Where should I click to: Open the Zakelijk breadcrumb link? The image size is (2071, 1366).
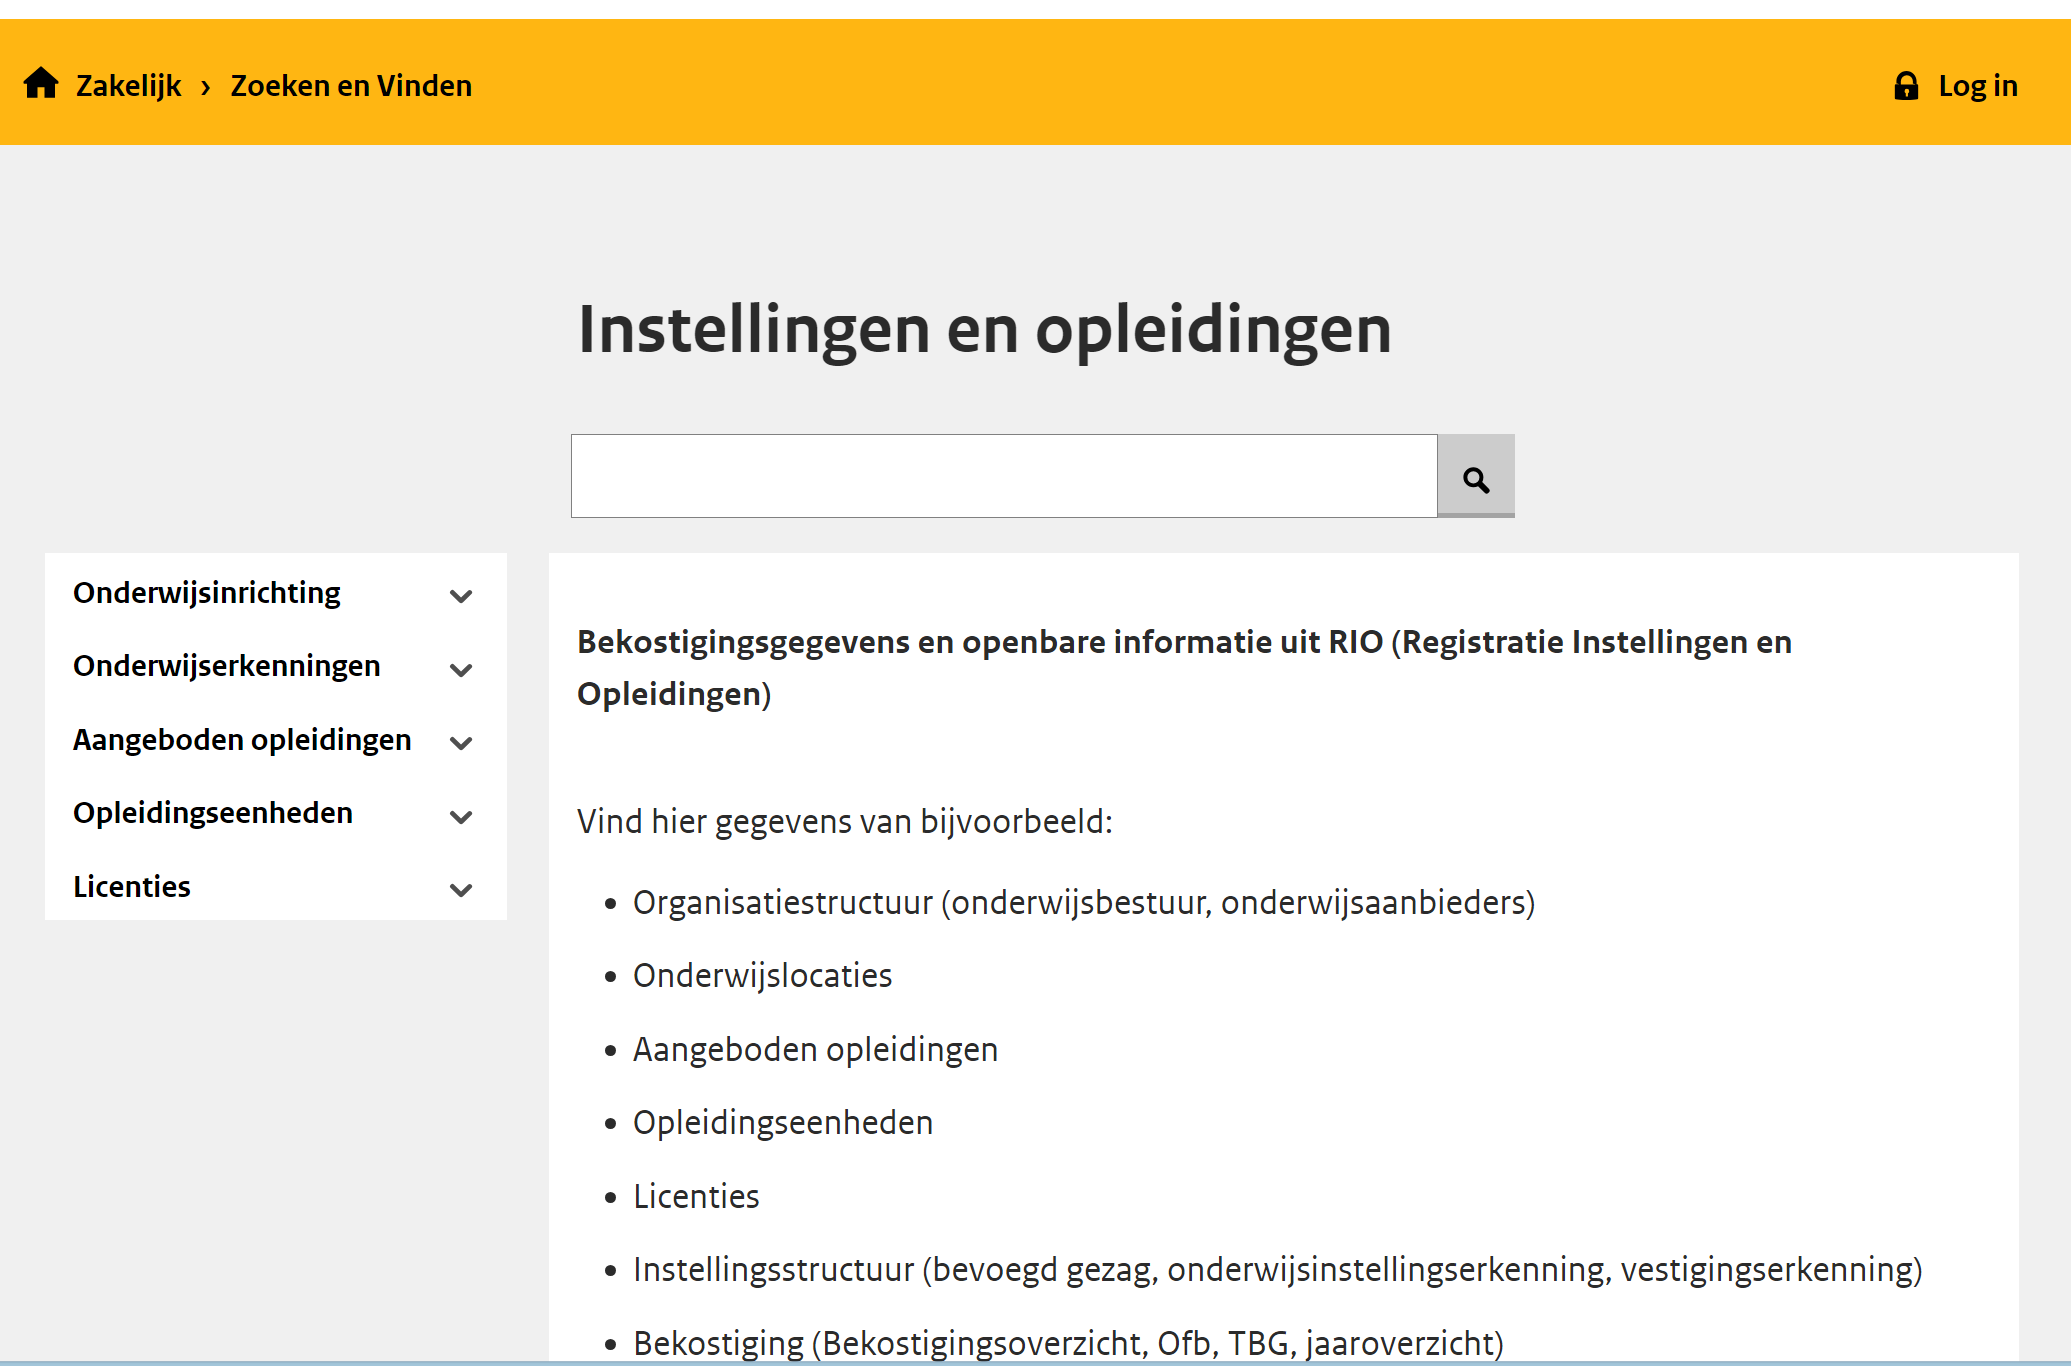pyautogui.click(x=129, y=86)
